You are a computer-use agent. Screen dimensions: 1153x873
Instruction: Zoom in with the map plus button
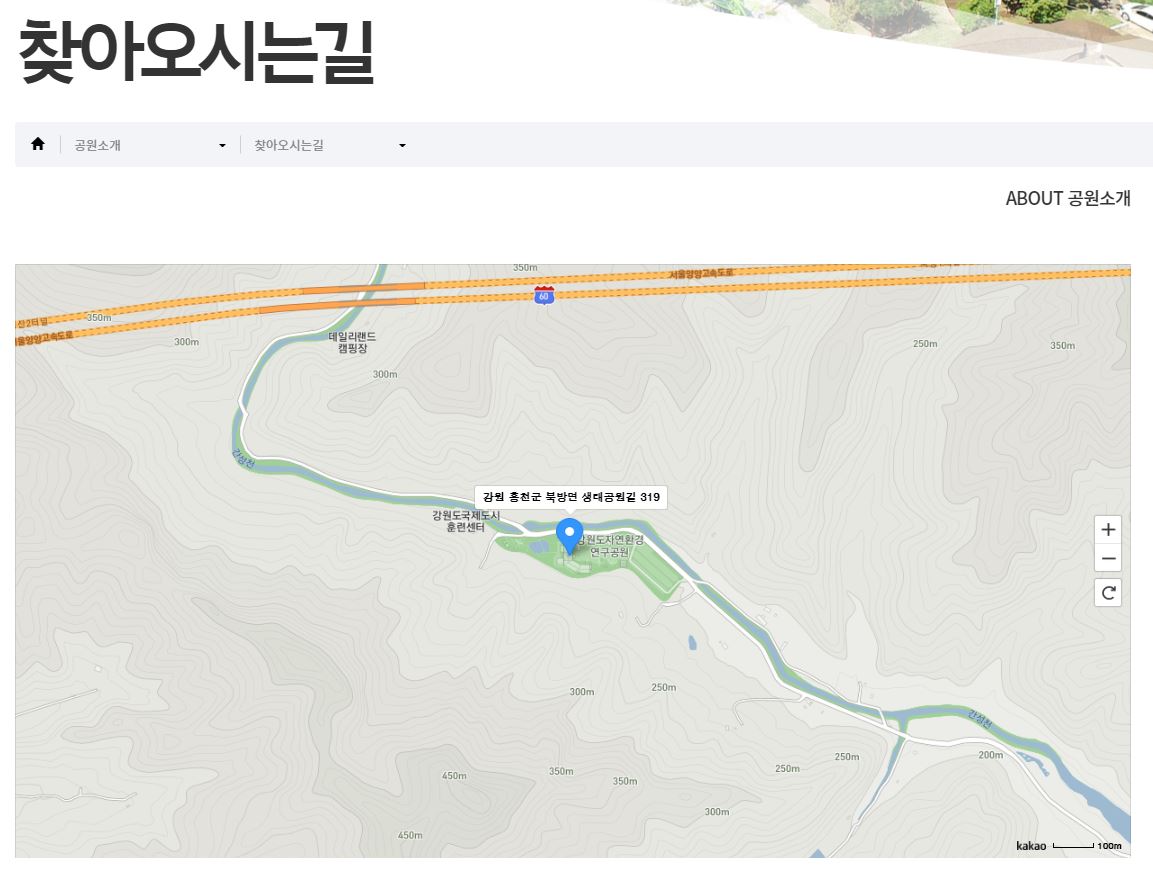pyautogui.click(x=1108, y=530)
